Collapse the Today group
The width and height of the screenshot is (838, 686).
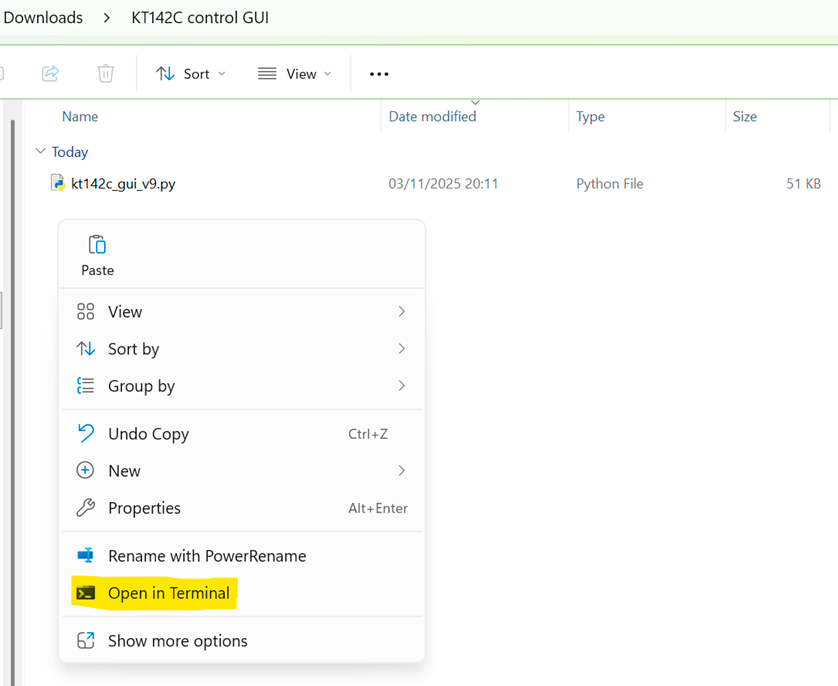click(40, 152)
